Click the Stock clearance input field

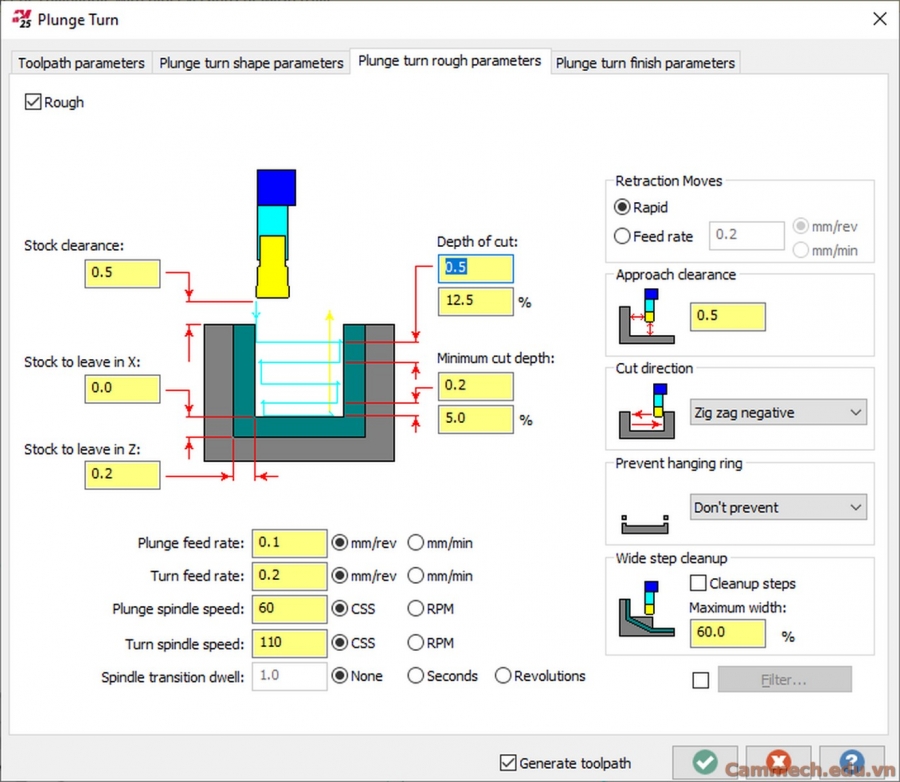pyautogui.click(x=122, y=273)
